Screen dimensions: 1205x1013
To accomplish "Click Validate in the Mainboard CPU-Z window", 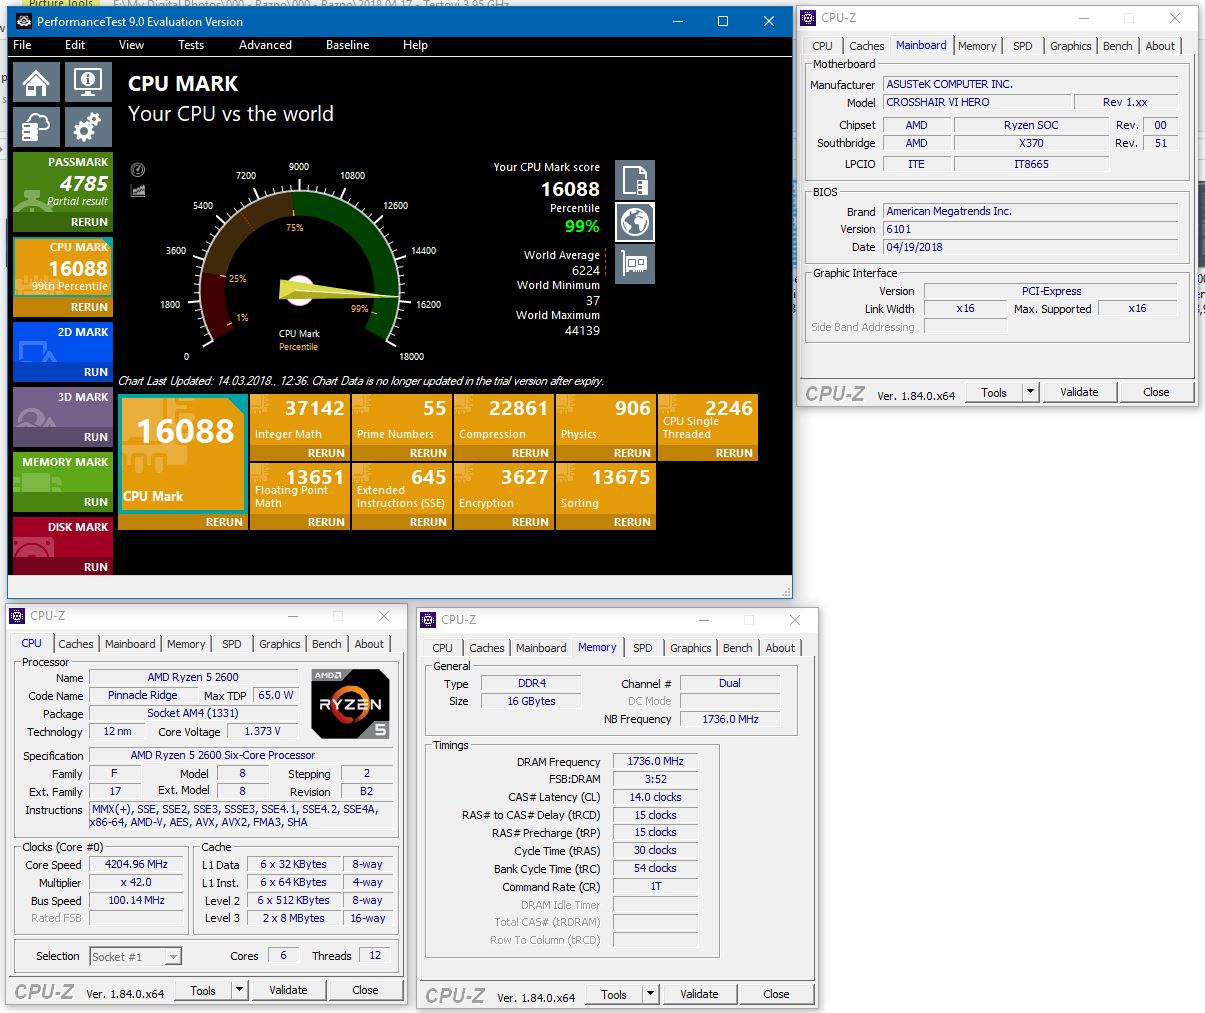I will [1079, 392].
